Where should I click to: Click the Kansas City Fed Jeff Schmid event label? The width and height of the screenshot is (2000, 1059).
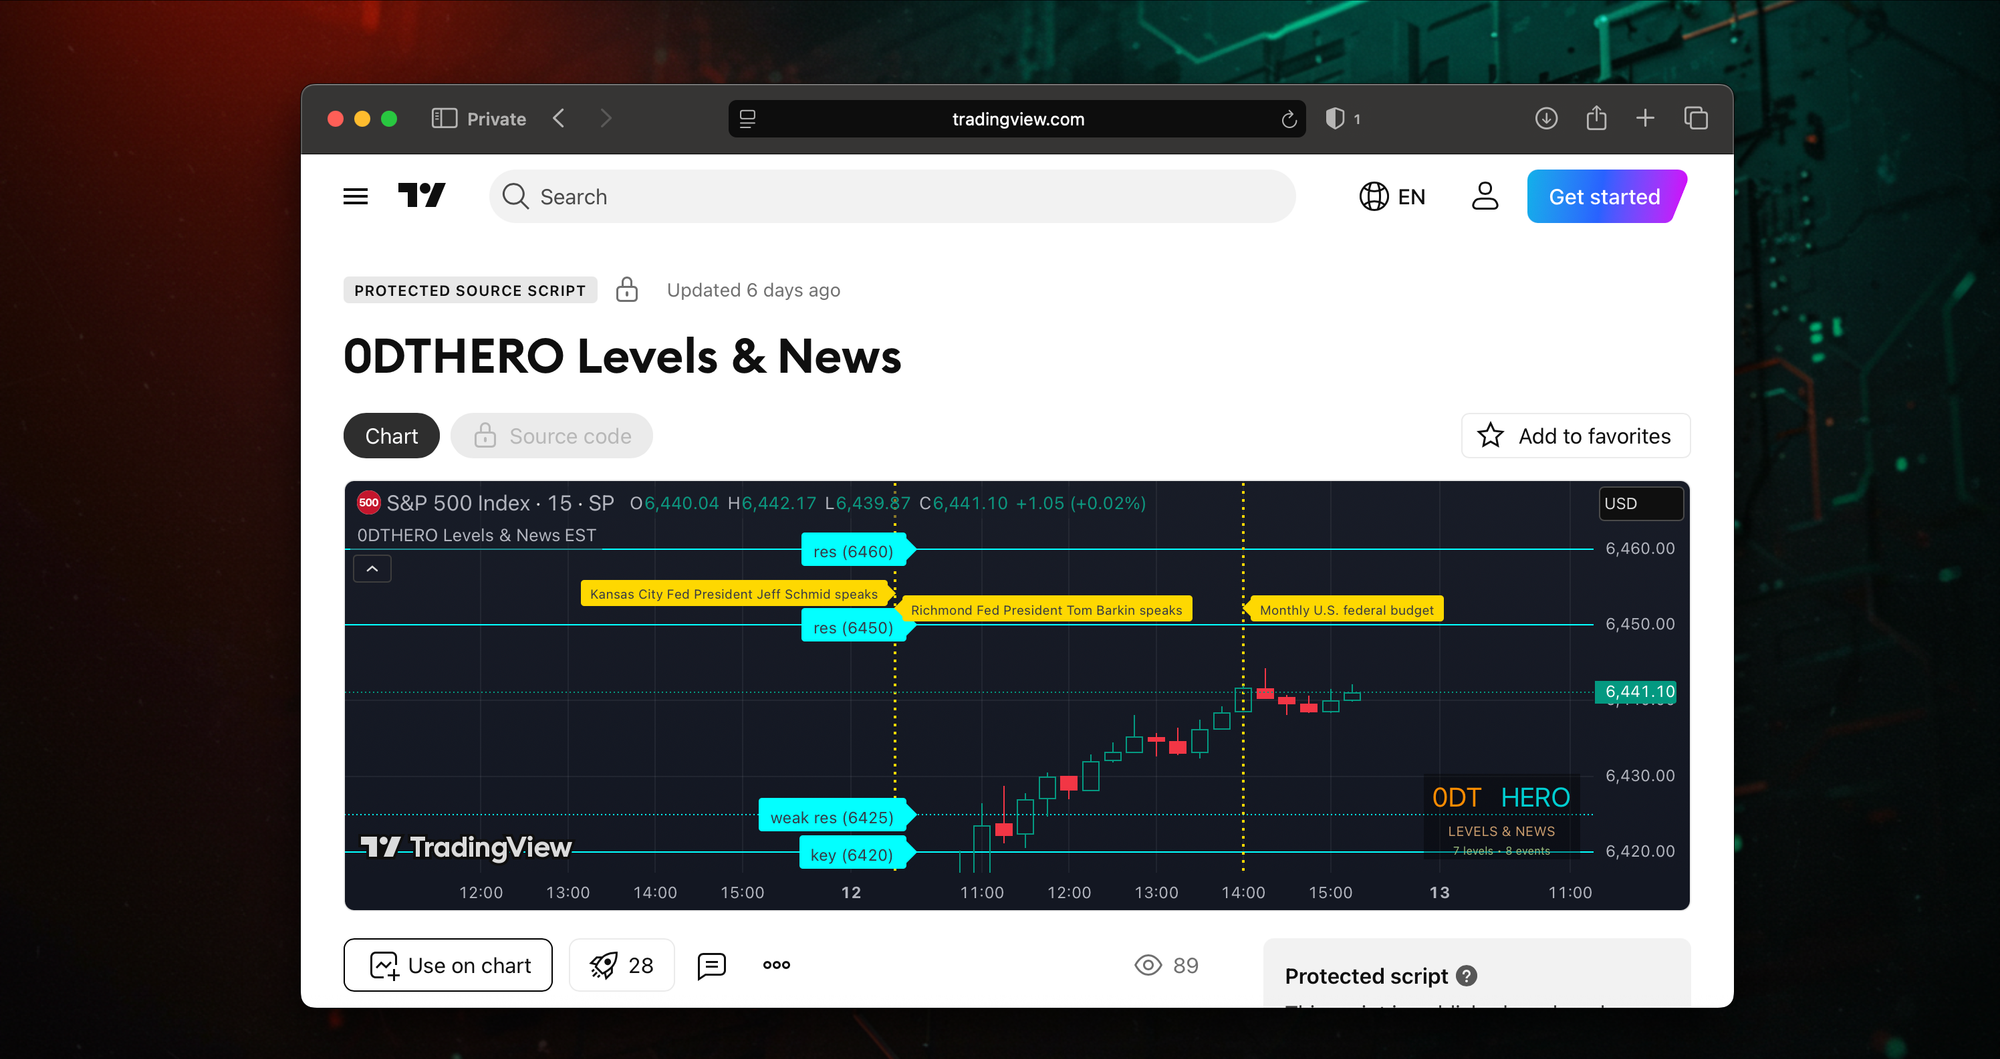click(x=735, y=594)
